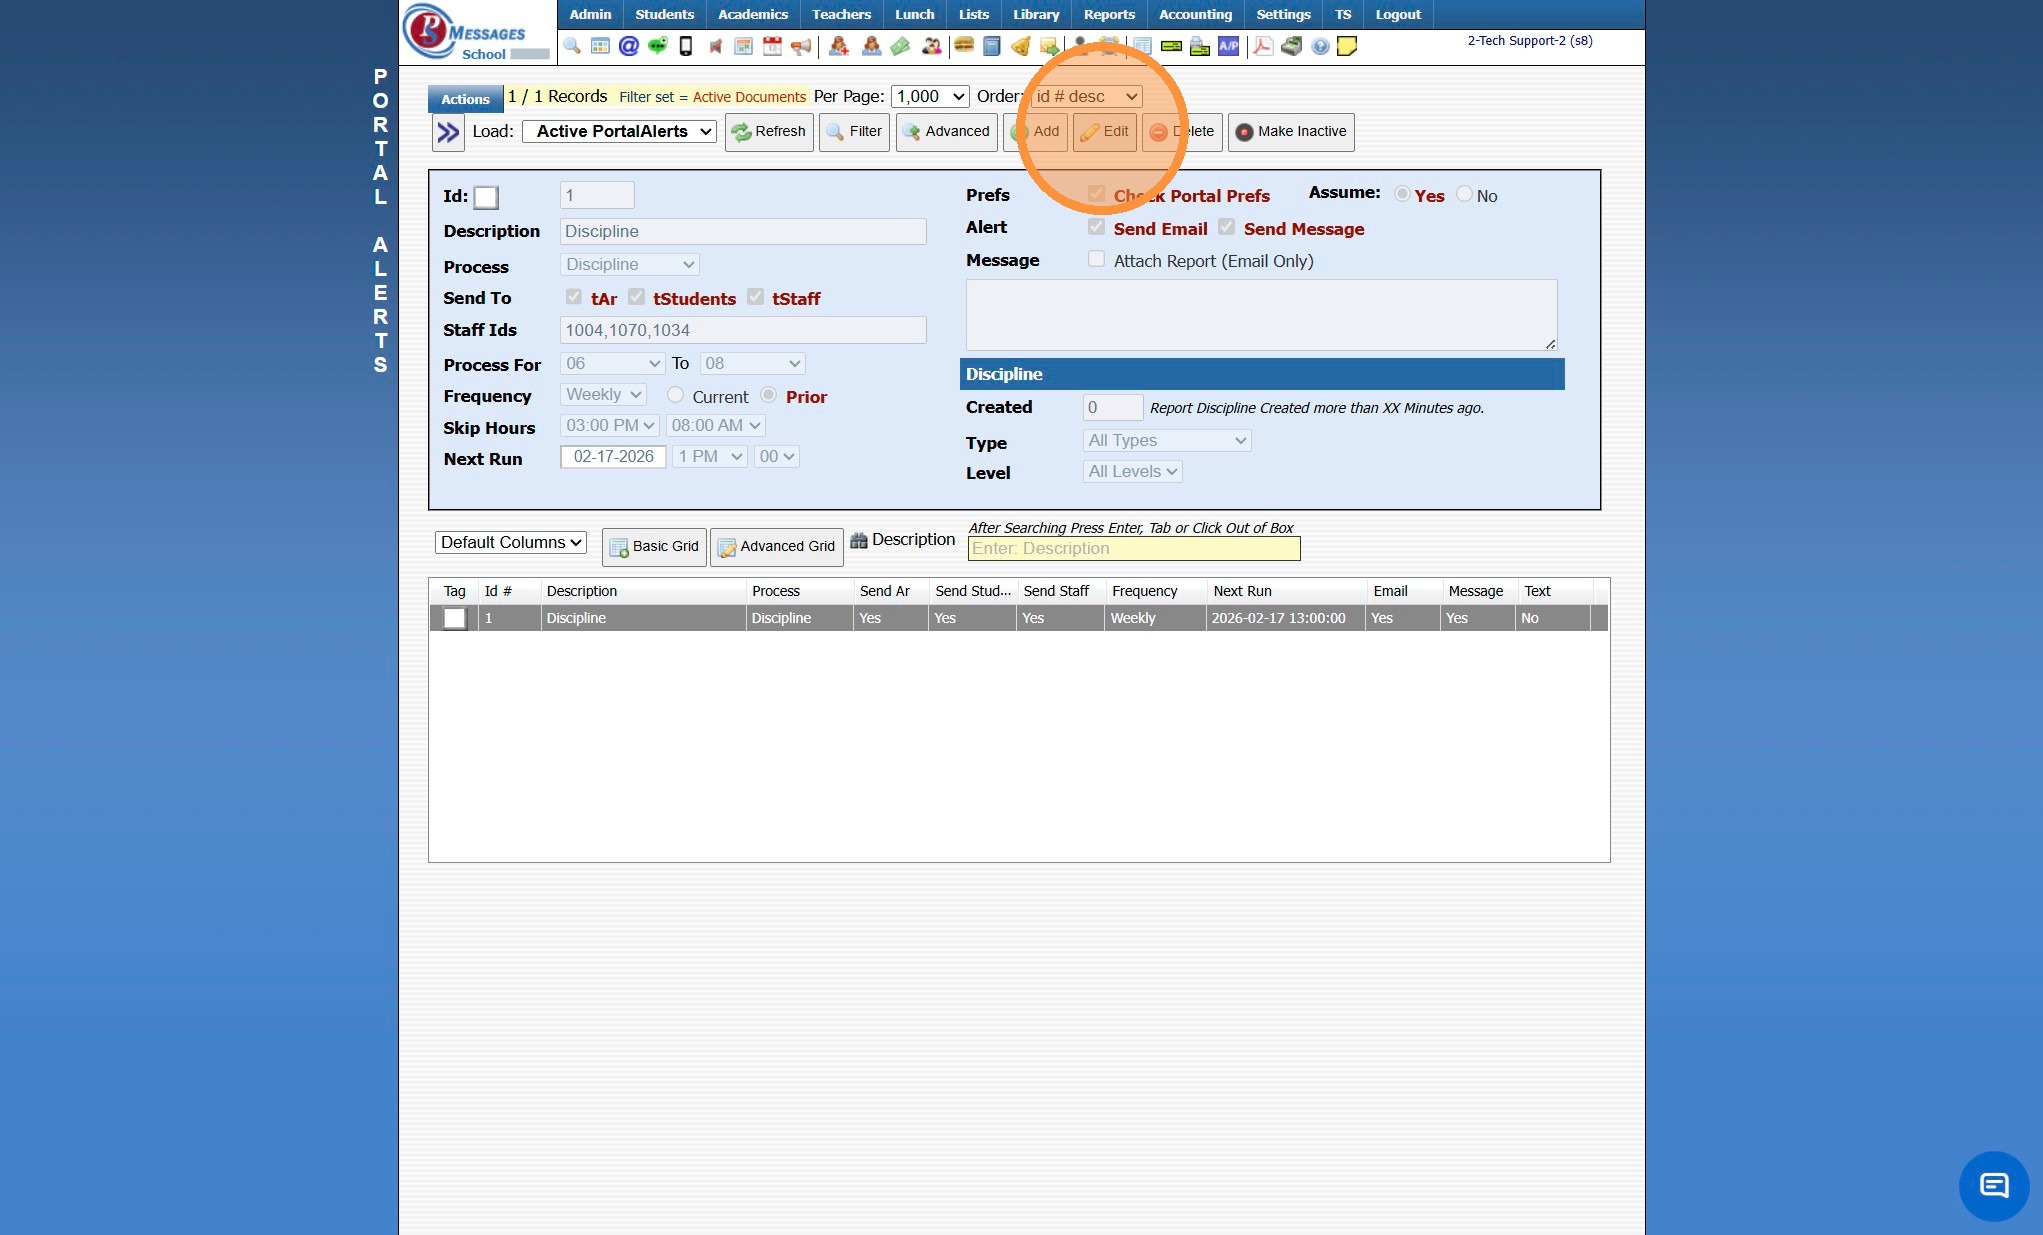This screenshot has height=1235, width=2043.
Task: Open the PDF document icon
Action: click(x=1263, y=46)
